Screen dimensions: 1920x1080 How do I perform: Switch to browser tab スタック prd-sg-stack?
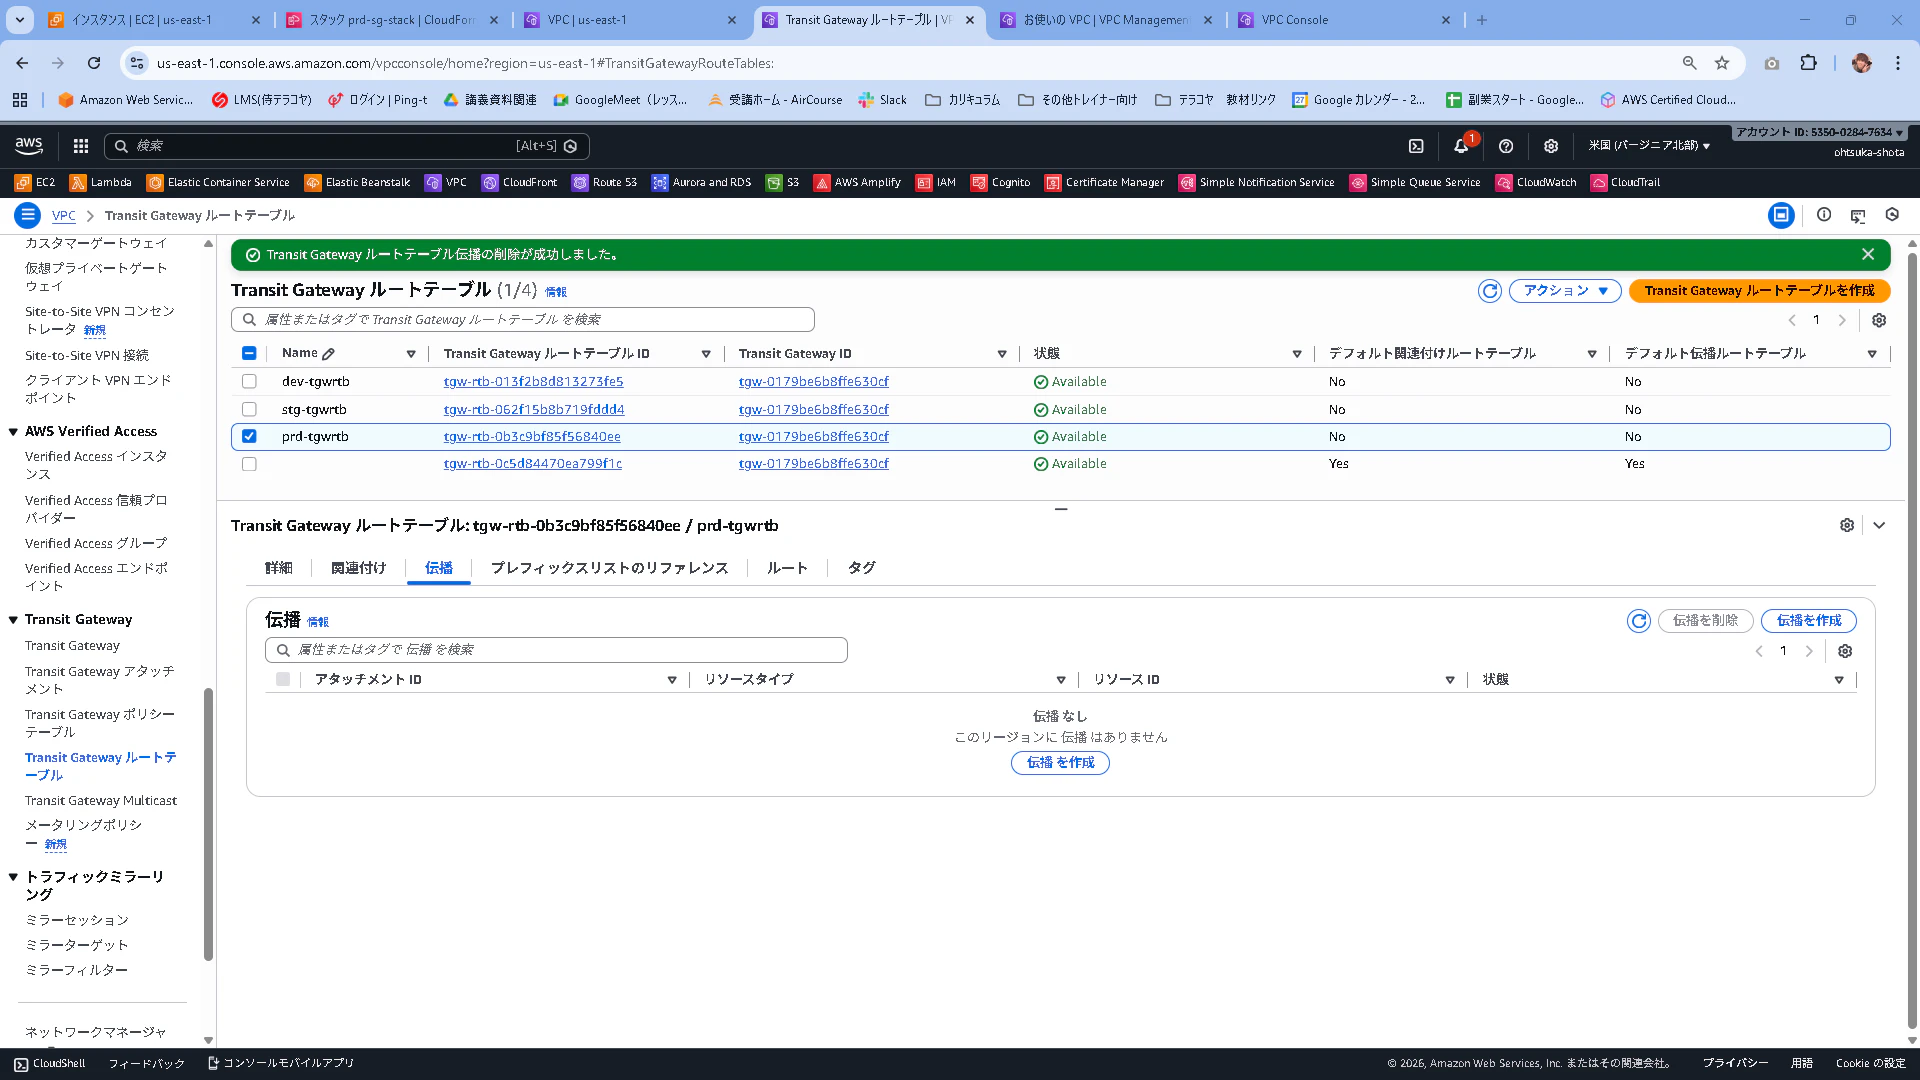[391, 20]
